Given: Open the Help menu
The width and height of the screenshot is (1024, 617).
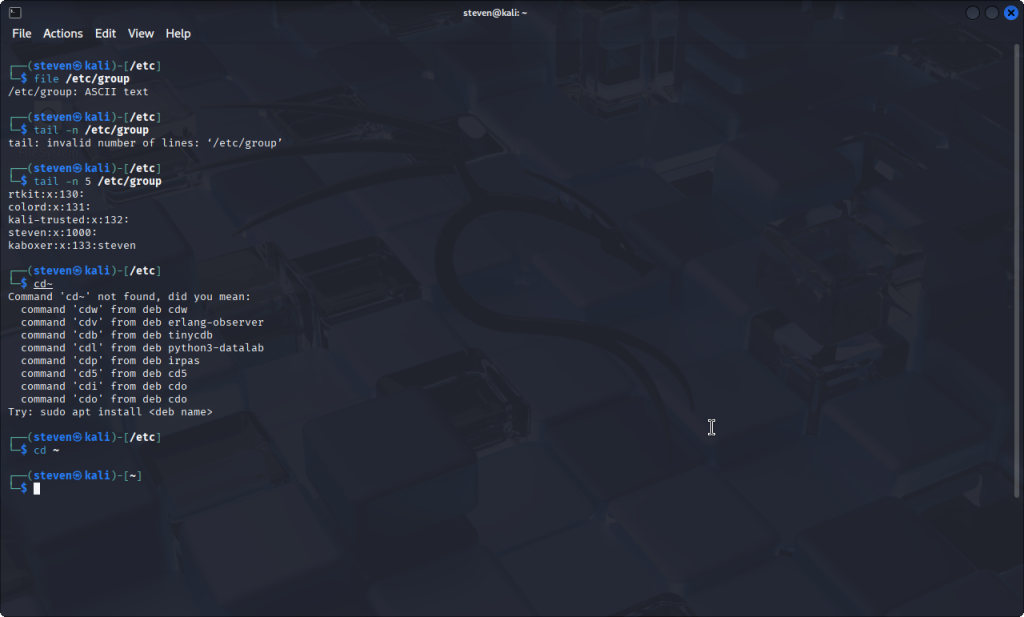Looking at the screenshot, I should click(x=178, y=33).
